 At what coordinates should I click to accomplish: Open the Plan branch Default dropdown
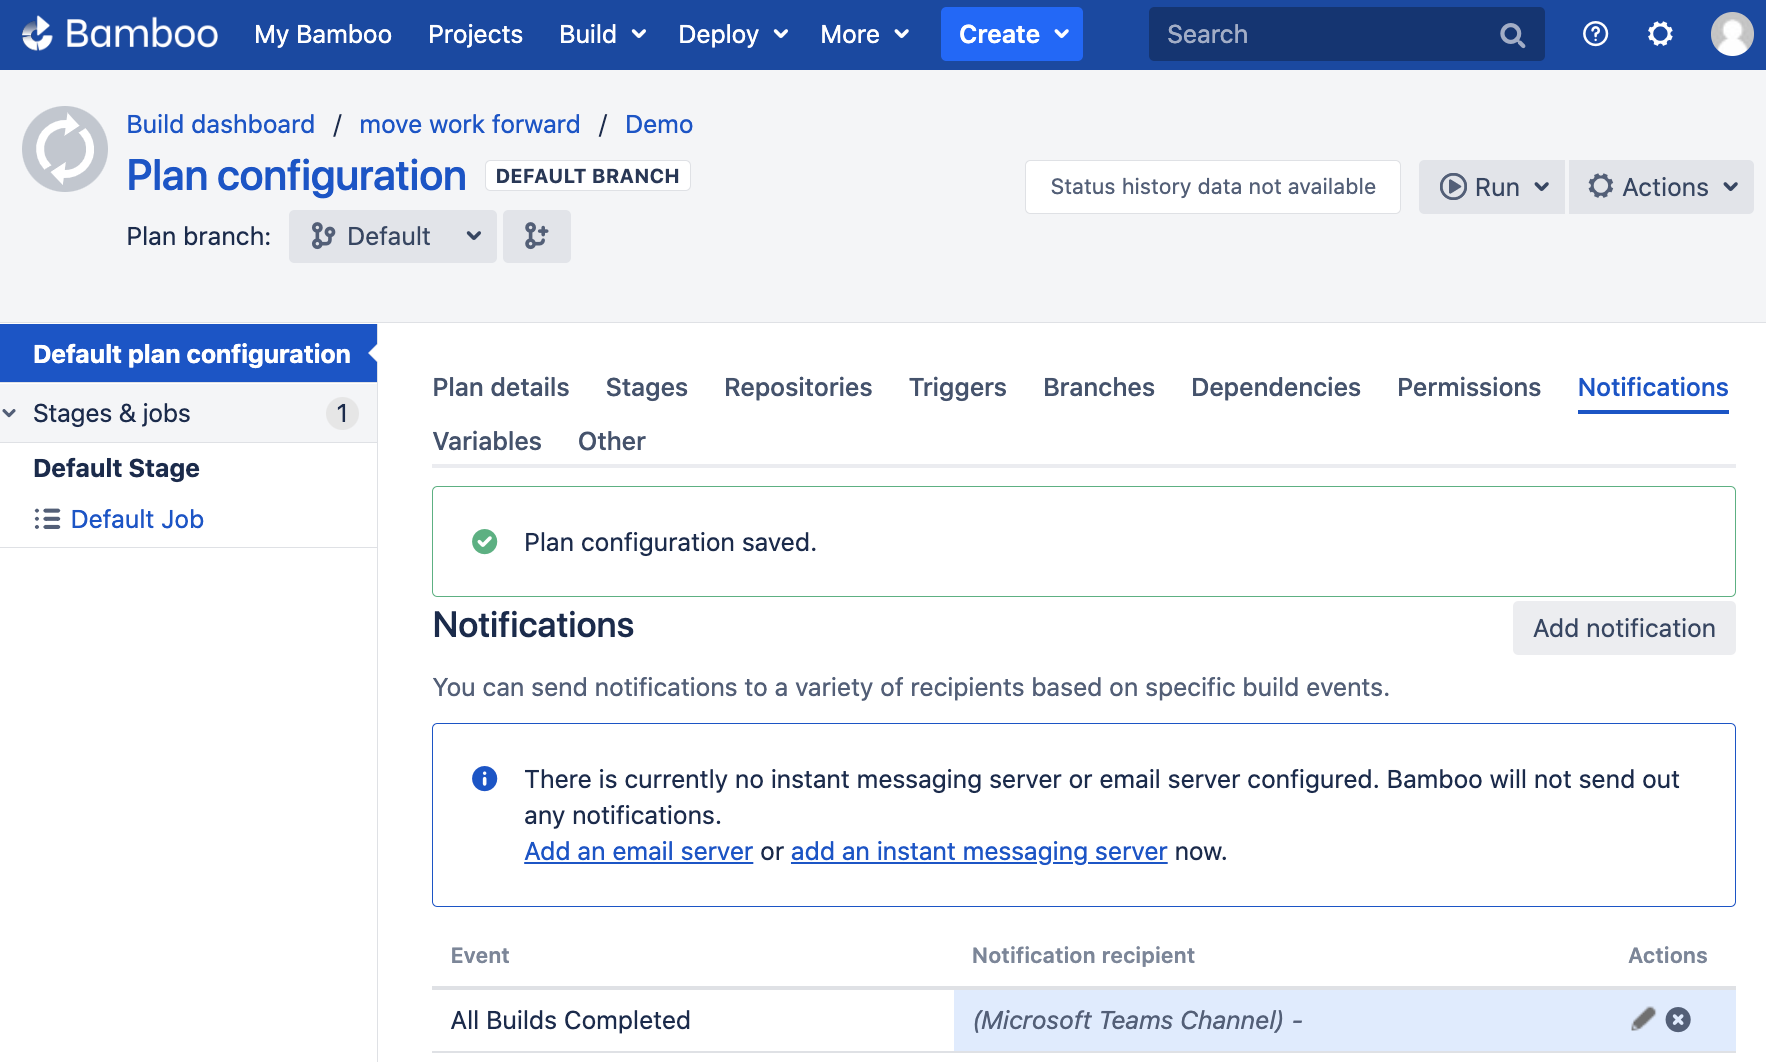(393, 236)
